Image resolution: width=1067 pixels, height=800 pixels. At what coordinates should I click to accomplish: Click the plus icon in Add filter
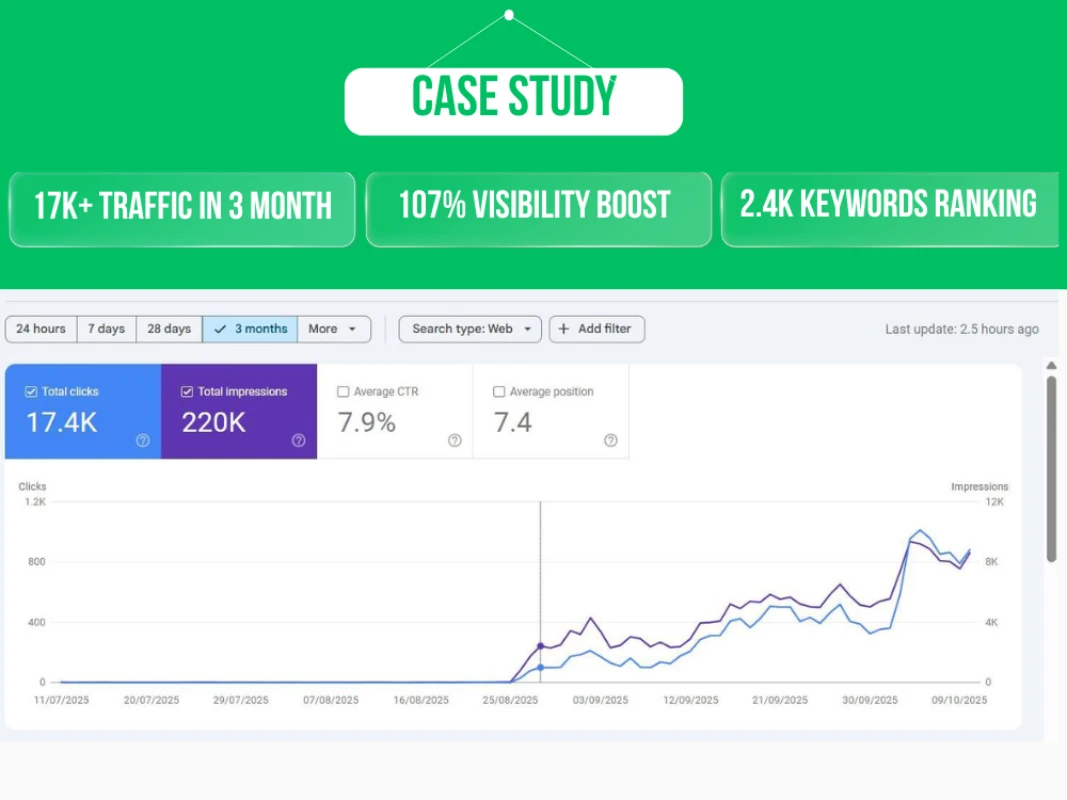point(562,329)
